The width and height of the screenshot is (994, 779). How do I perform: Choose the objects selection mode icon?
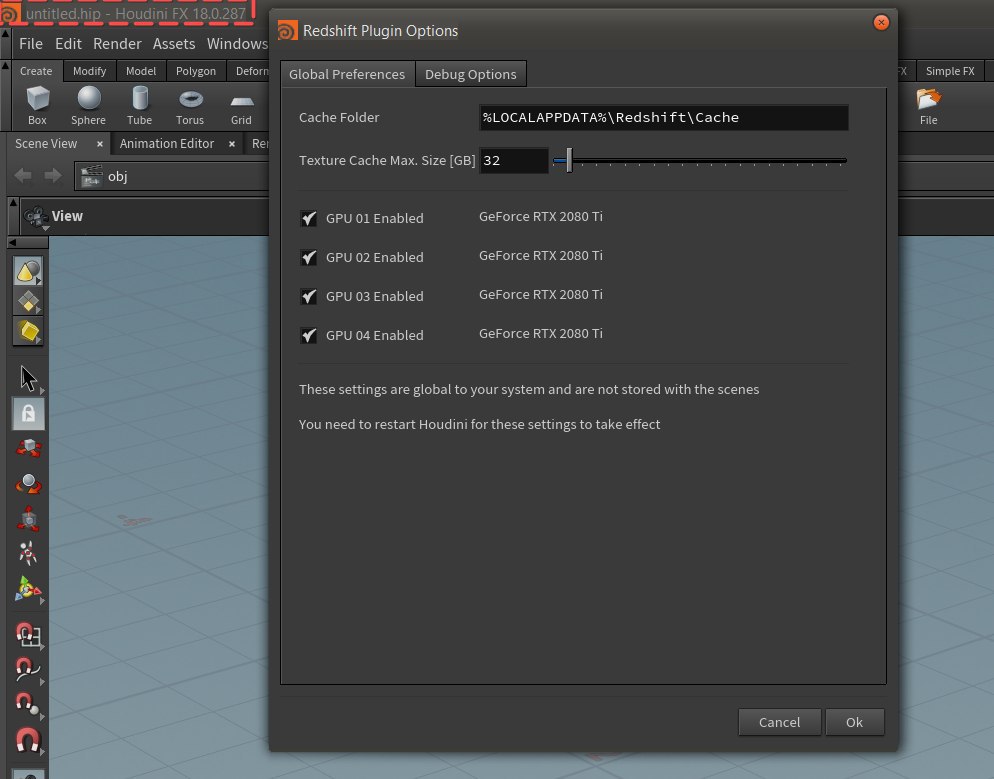[x=28, y=271]
